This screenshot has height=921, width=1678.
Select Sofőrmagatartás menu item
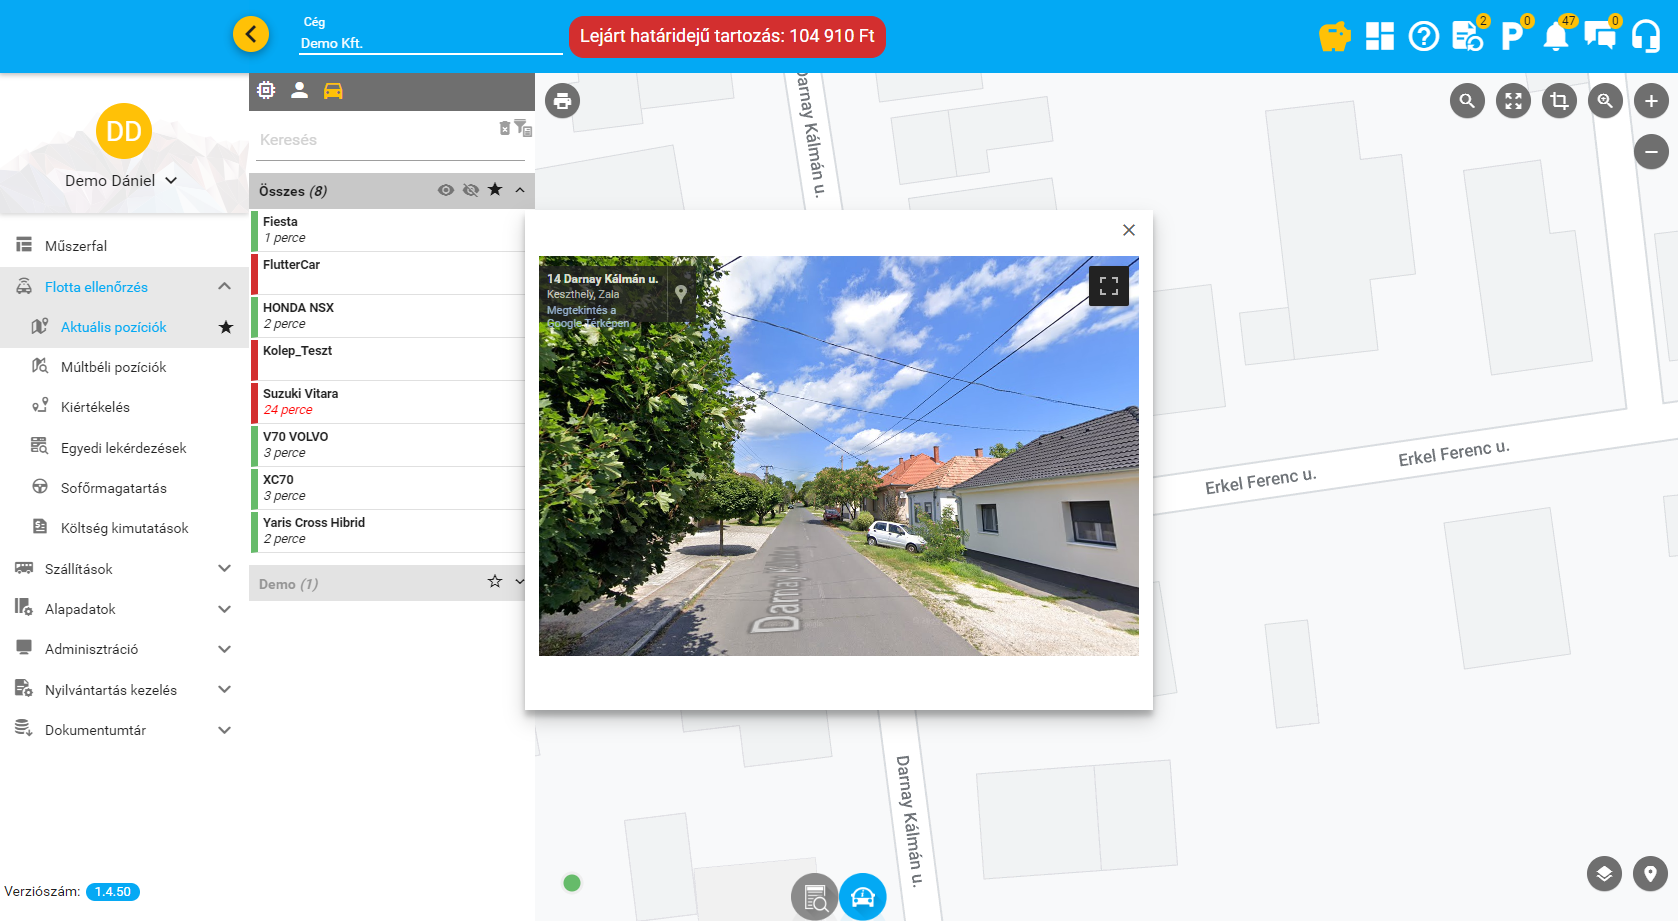[113, 488]
